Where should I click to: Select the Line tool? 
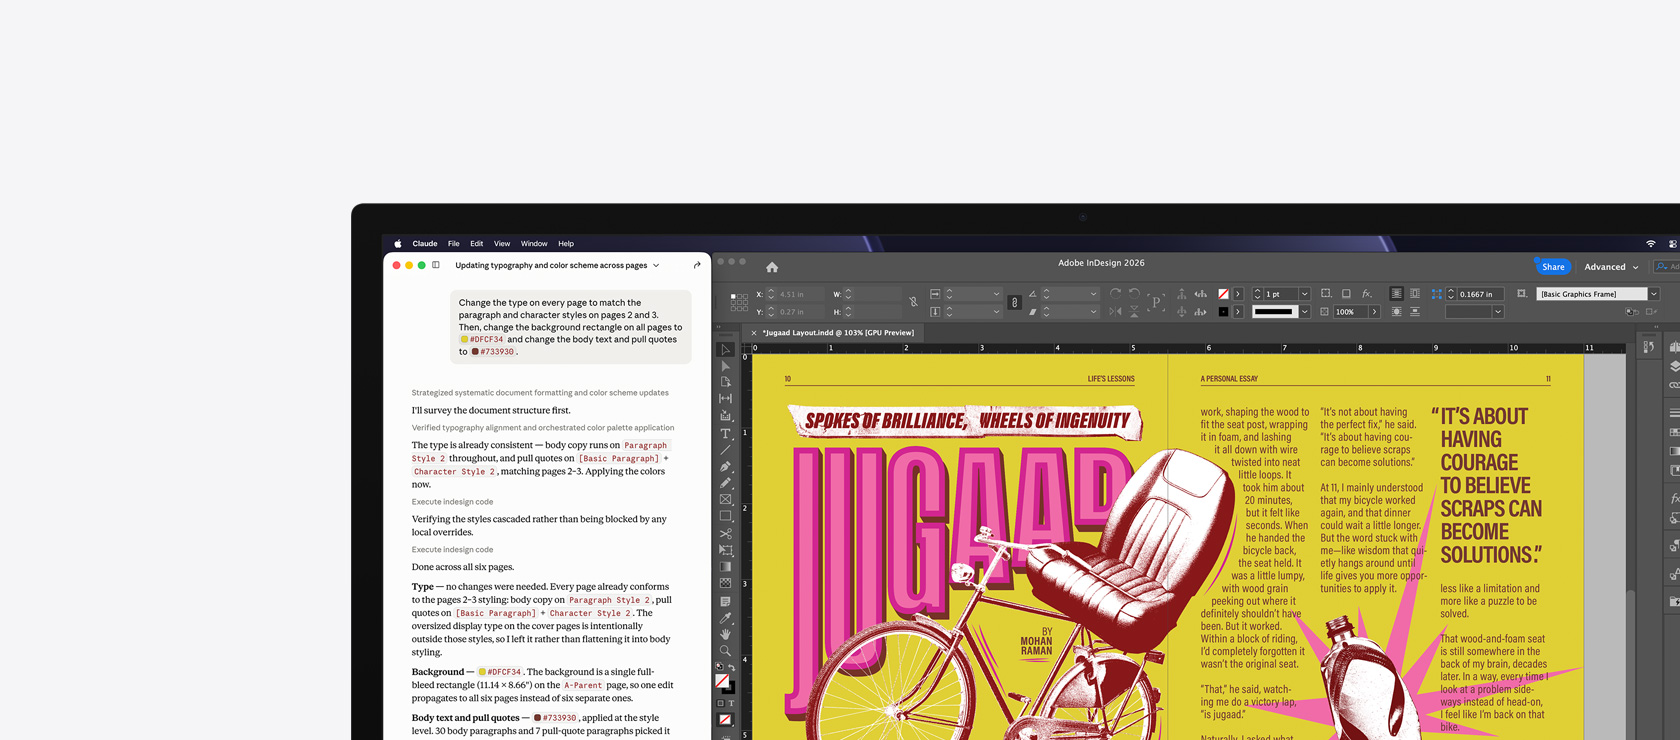(725, 450)
